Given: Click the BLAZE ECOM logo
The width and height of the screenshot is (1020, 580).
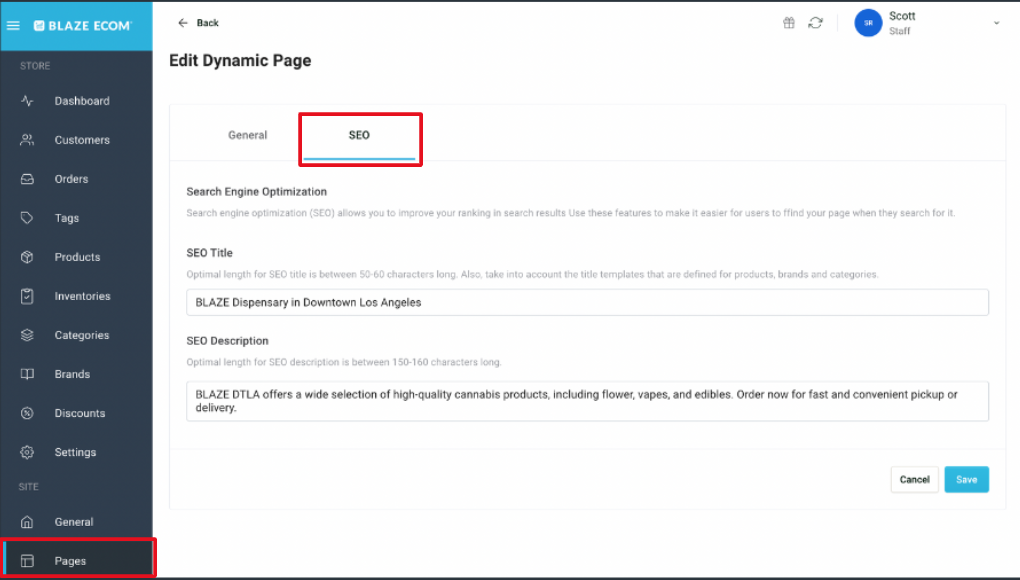Looking at the screenshot, I should click(83, 25).
